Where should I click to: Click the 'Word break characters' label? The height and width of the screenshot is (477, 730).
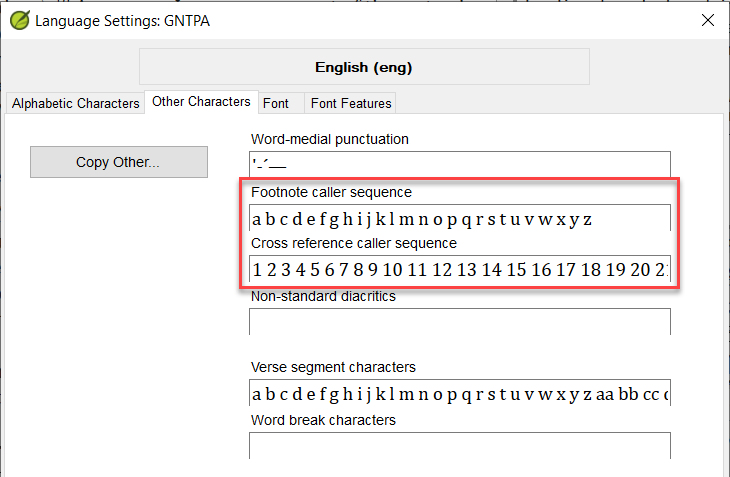[323, 420]
